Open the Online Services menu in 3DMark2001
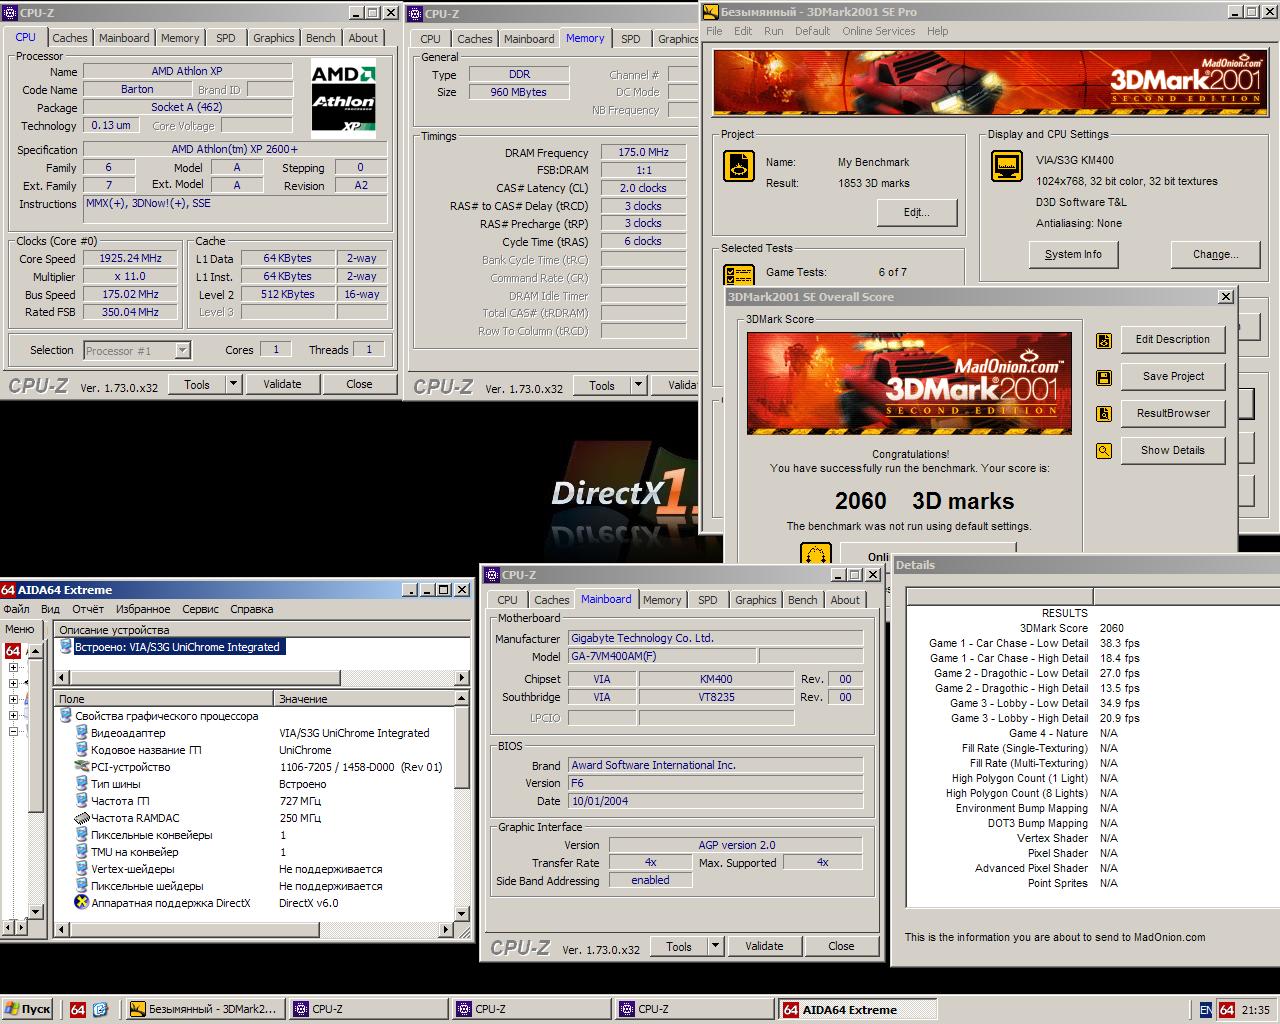The image size is (1280, 1024). 878,31
